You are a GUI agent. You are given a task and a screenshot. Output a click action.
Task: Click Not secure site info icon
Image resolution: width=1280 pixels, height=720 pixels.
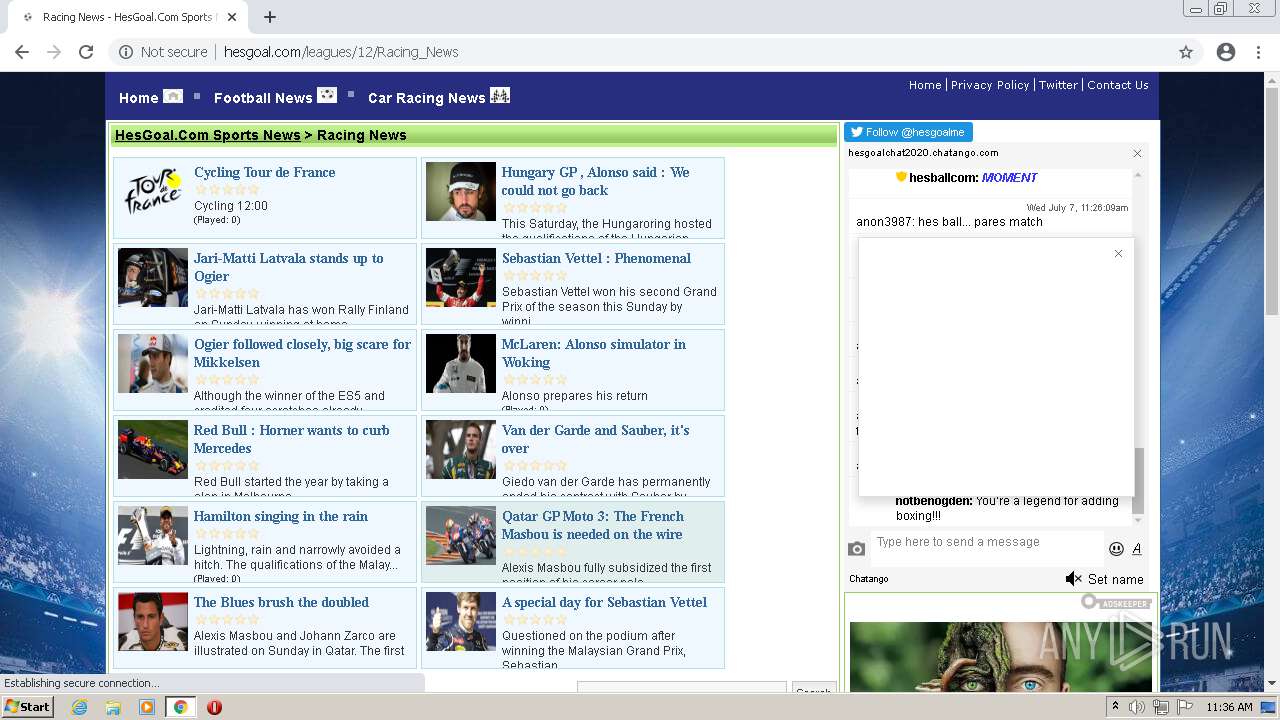pos(126,52)
